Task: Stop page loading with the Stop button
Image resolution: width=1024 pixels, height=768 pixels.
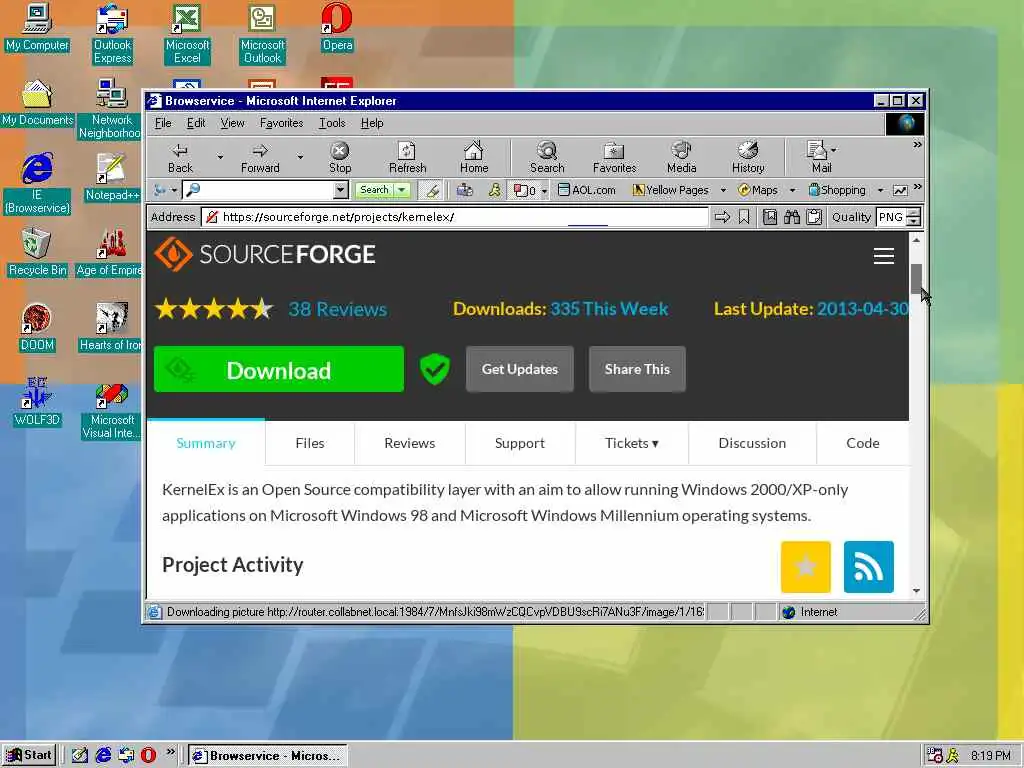Action: coord(340,158)
